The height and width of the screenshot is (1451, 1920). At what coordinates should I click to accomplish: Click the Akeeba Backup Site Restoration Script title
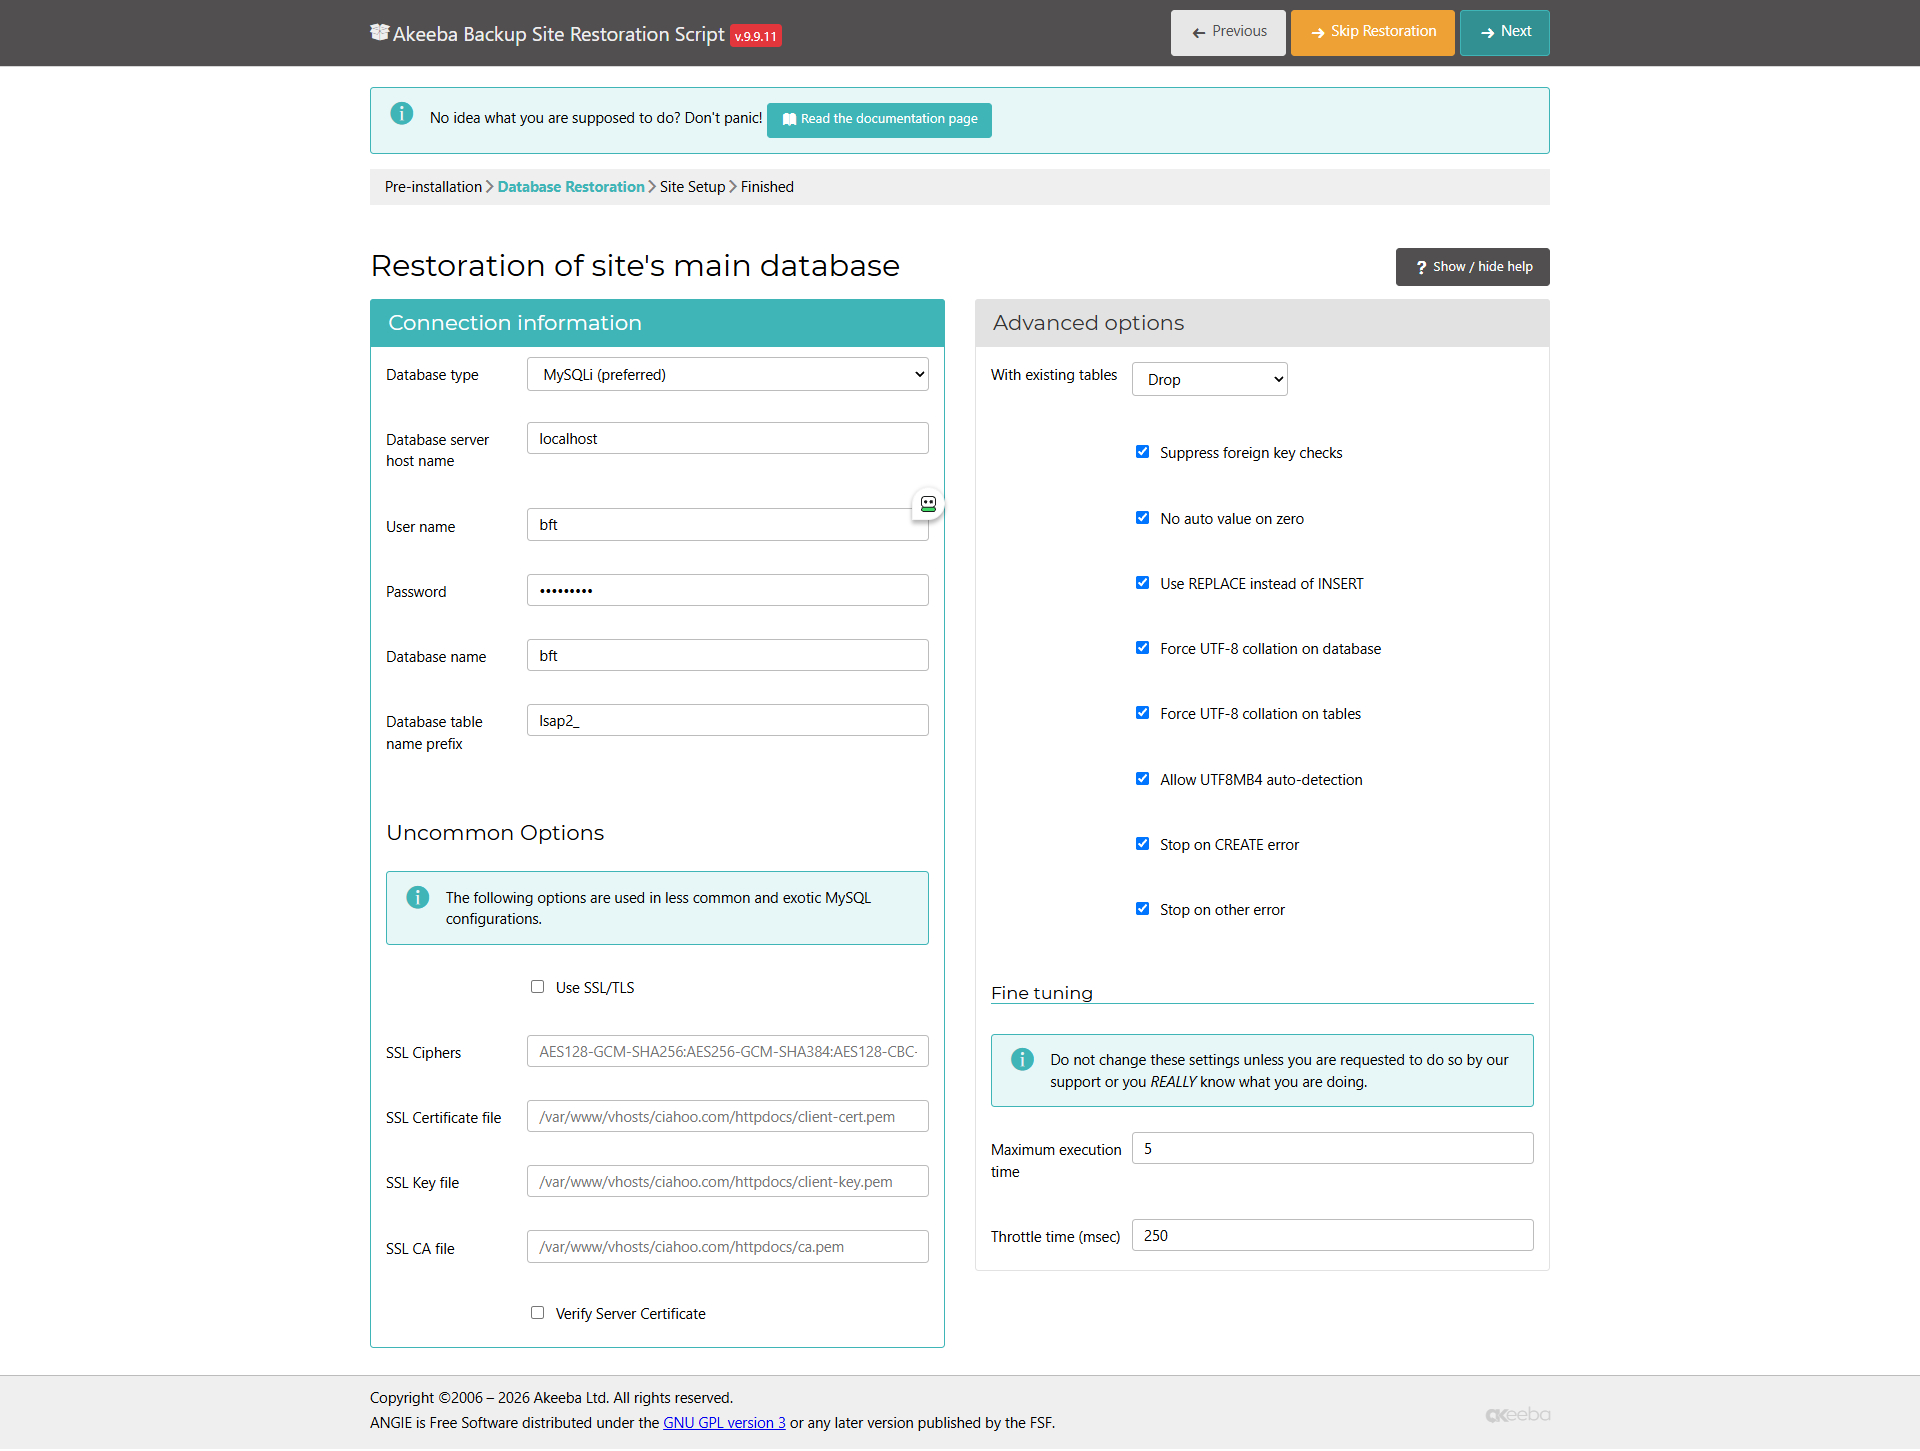click(x=558, y=34)
